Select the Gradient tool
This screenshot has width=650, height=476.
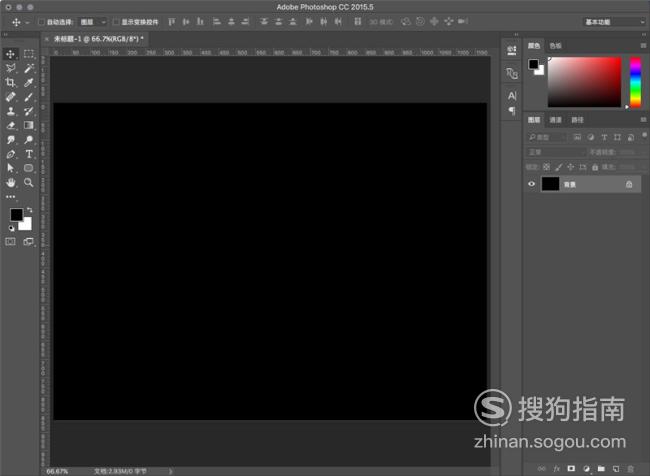coord(29,125)
